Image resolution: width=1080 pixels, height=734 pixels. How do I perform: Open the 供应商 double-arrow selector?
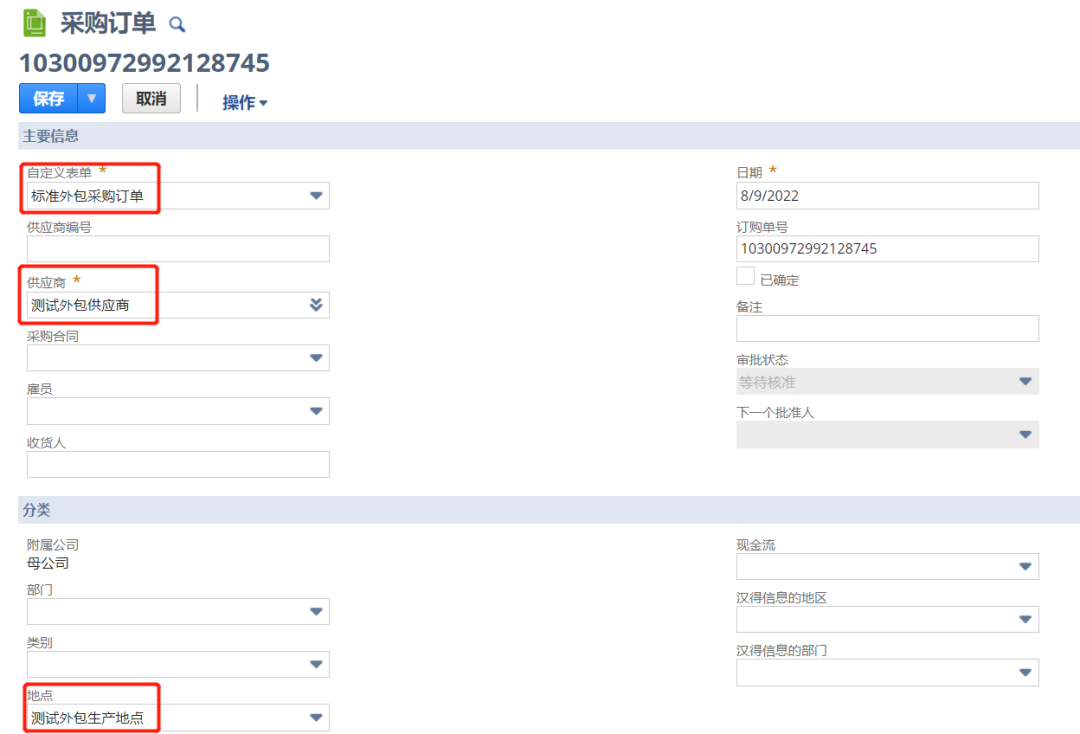coord(315,305)
